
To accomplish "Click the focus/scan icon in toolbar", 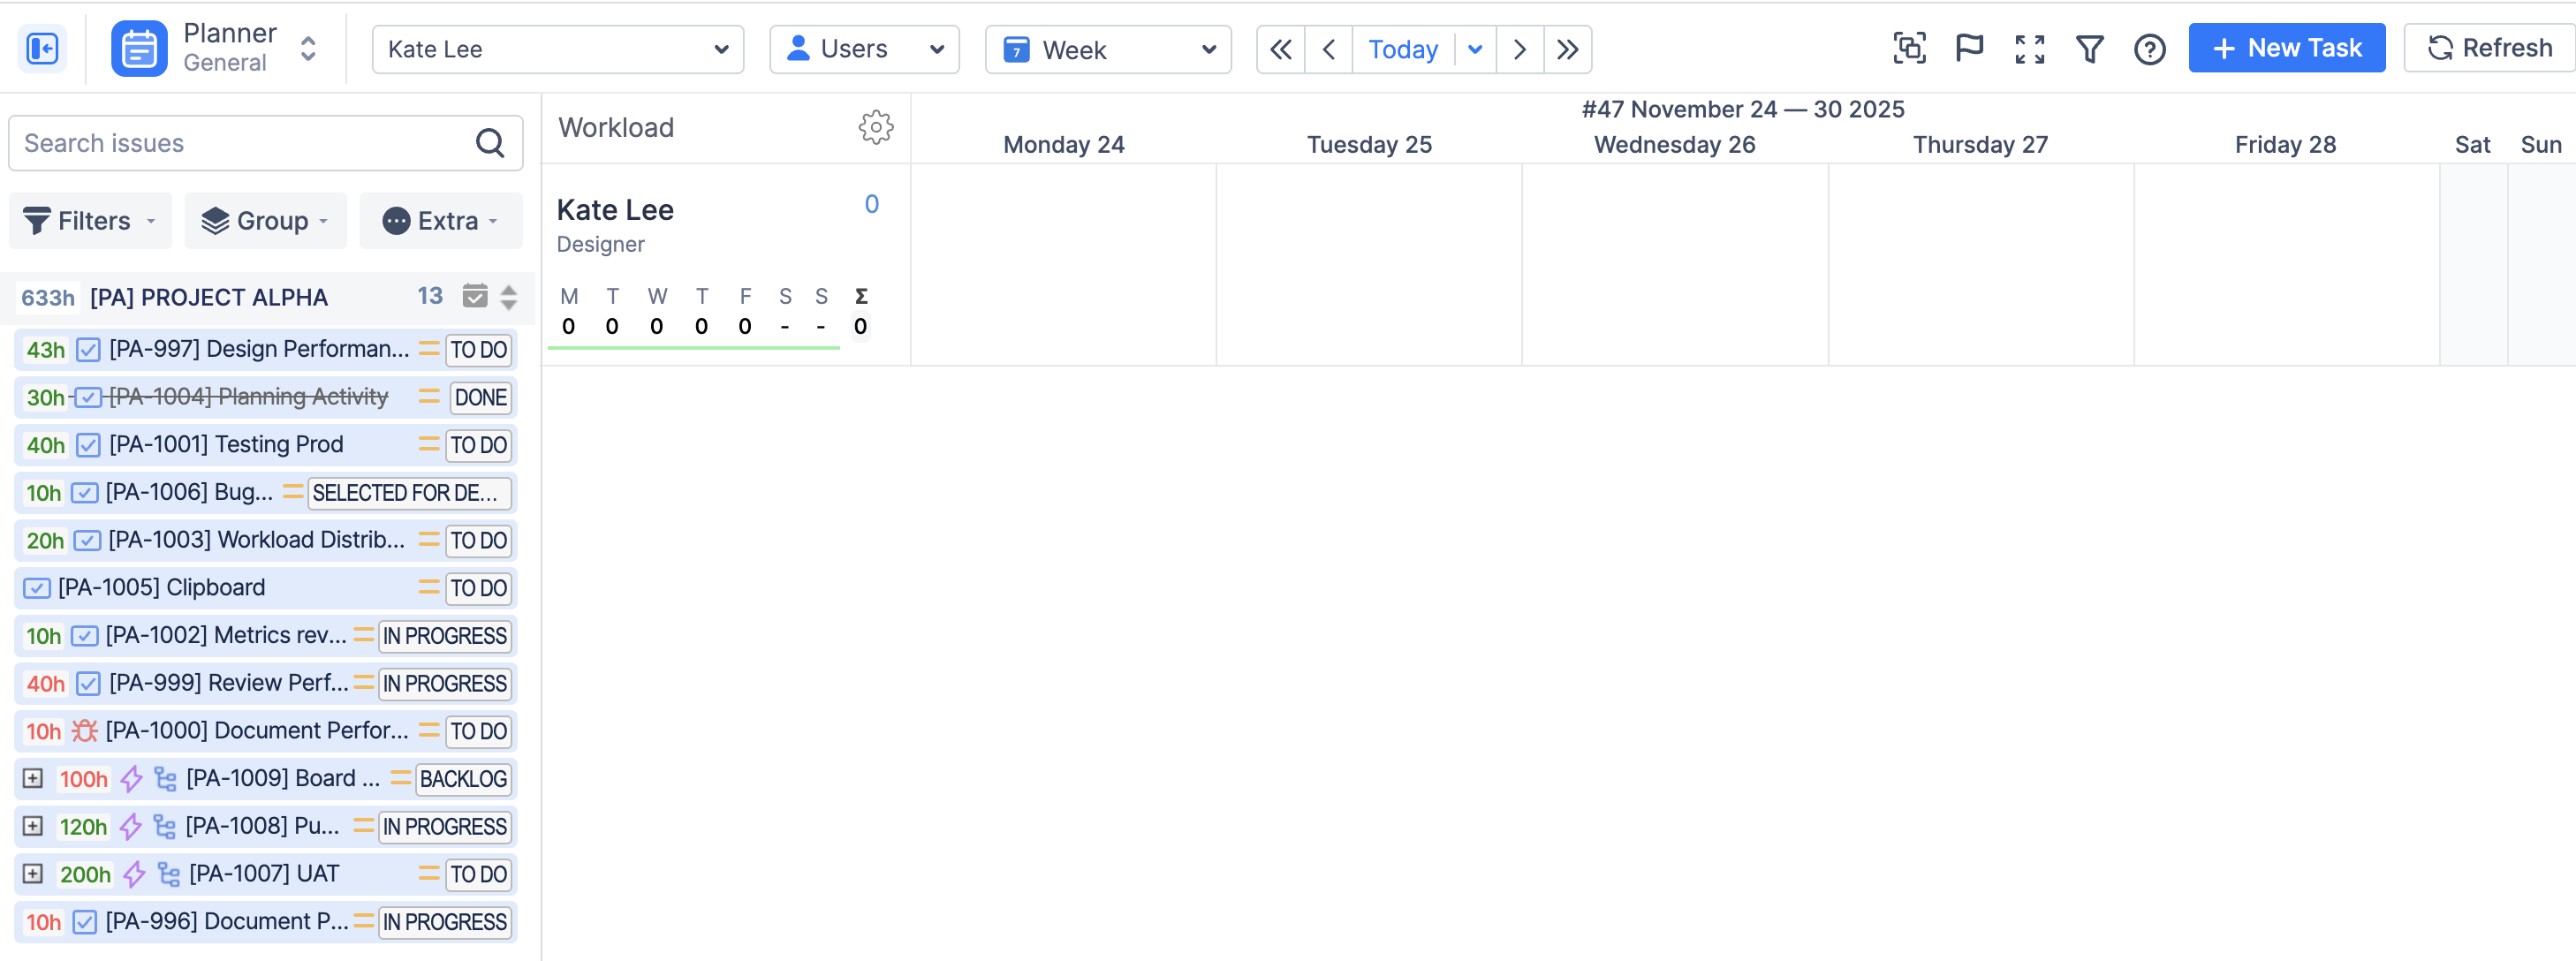I will pos(1909,48).
